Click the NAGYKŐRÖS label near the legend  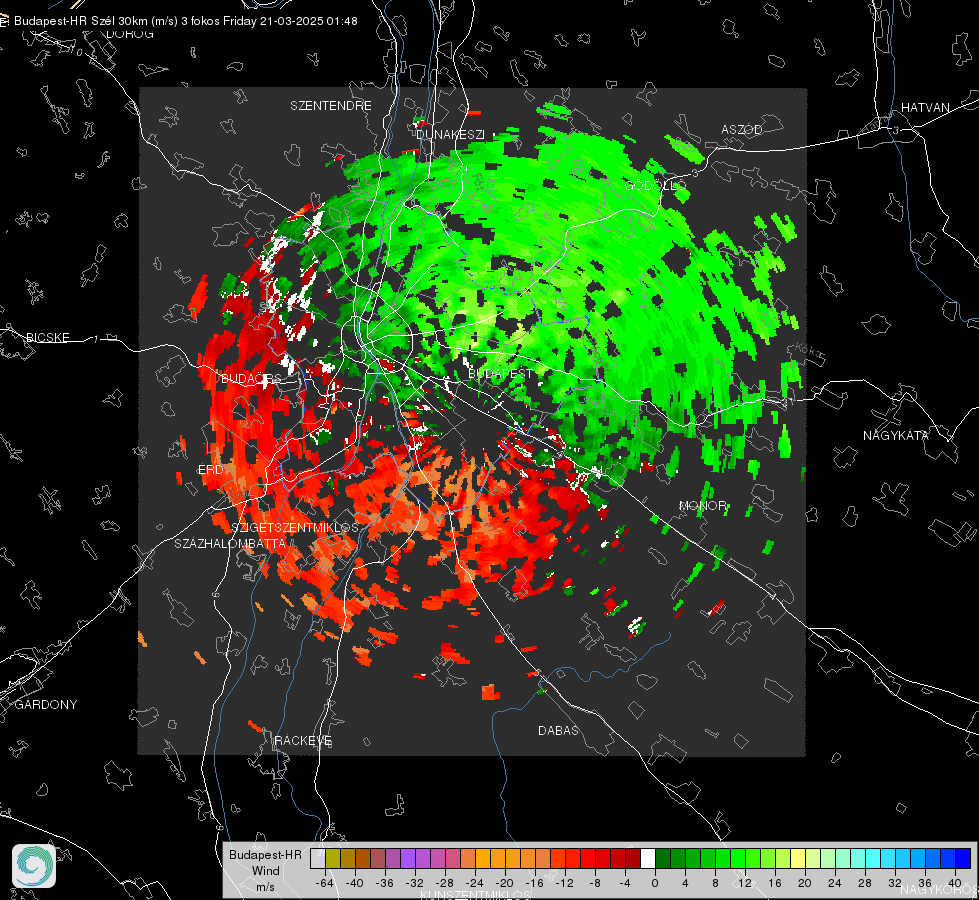[940, 889]
